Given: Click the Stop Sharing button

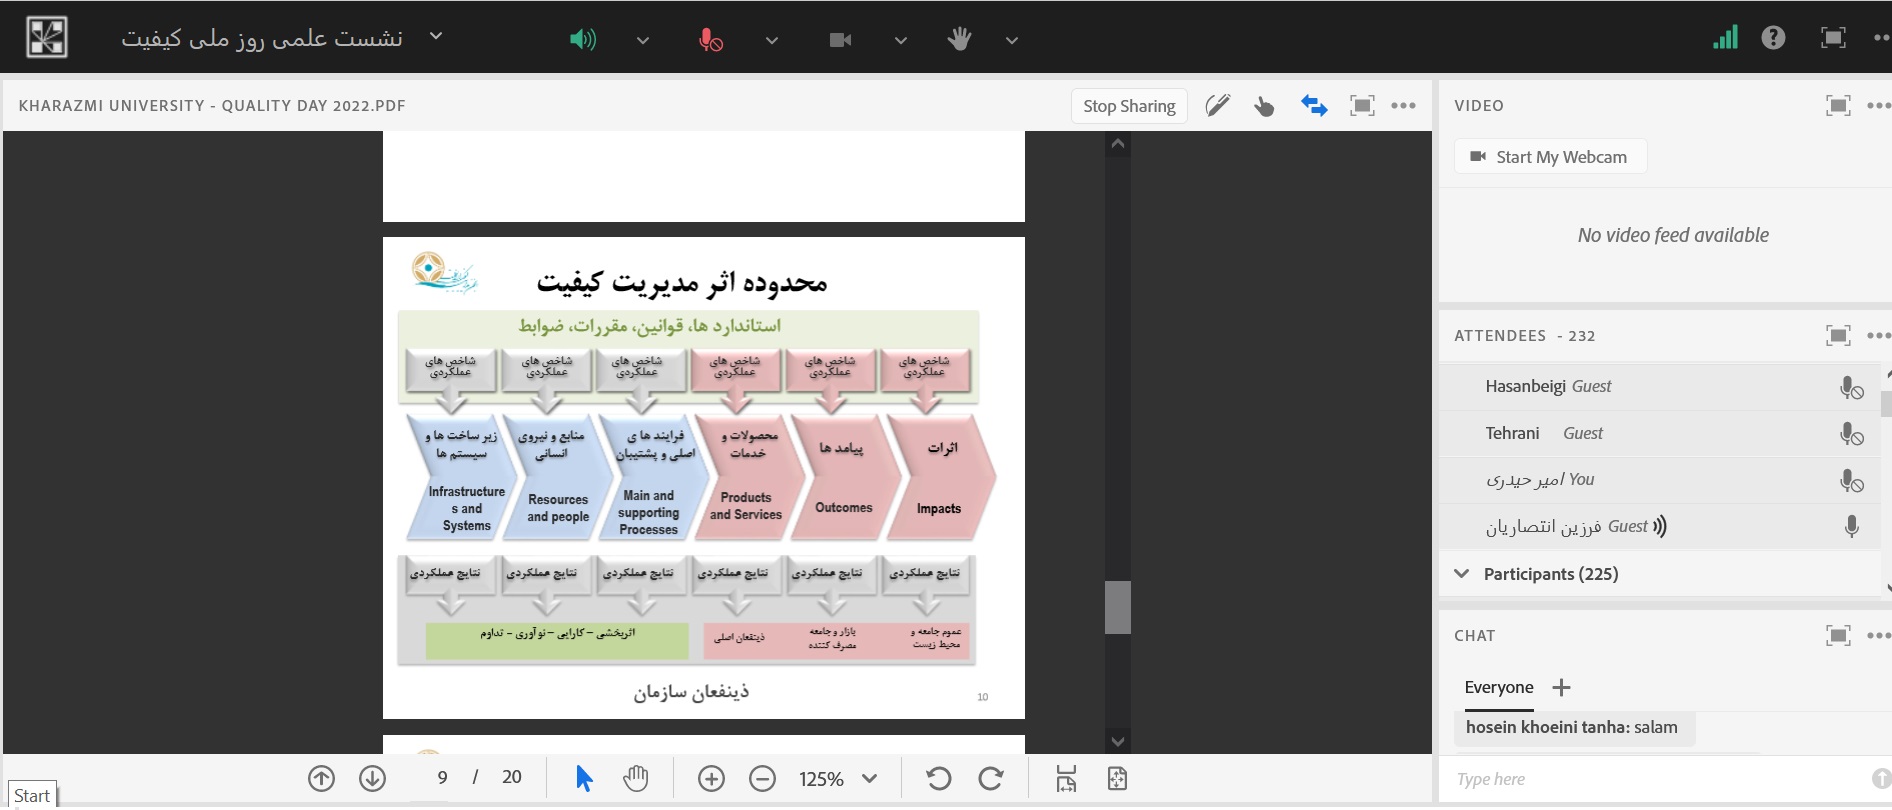Looking at the screenshot, I should [x=1129, y=106].
